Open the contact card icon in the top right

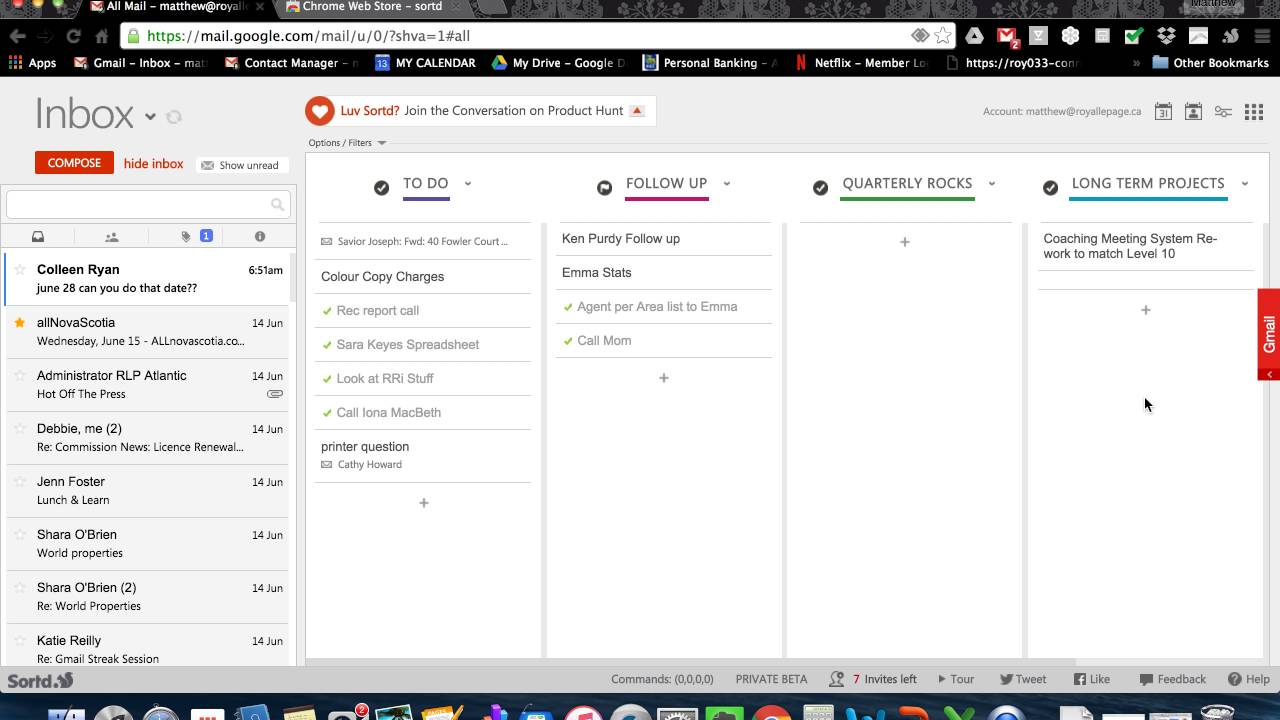1193,111
